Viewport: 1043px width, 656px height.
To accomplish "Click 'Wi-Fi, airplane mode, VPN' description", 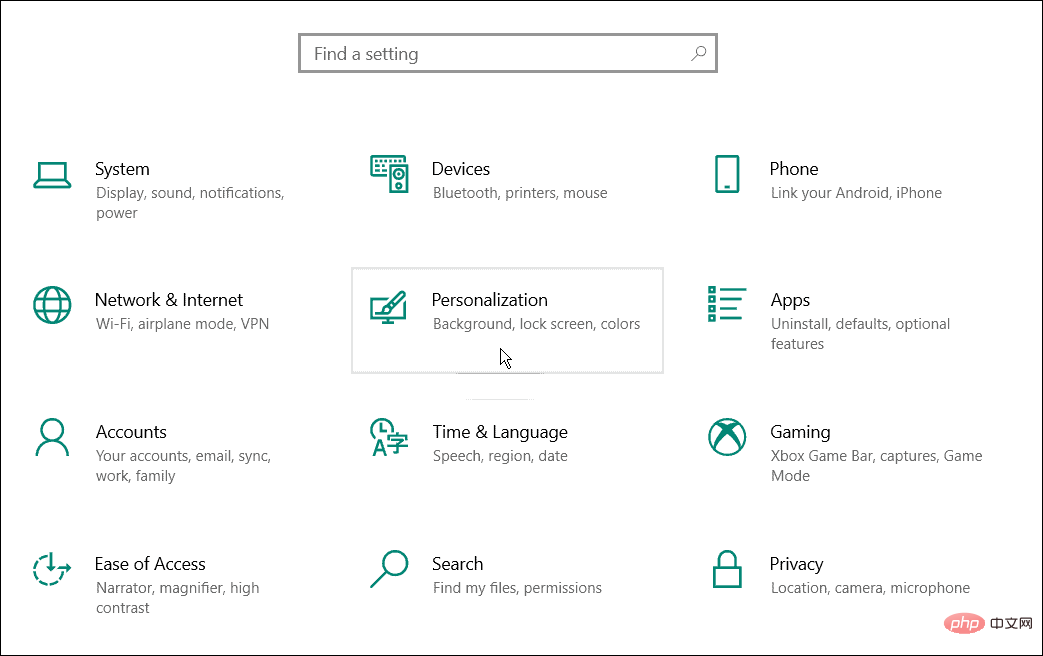I will (x=182, y=324).
